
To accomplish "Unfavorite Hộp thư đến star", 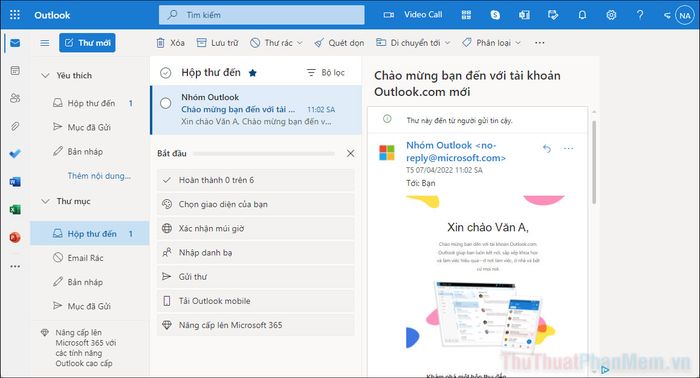I will pos(253,73).
